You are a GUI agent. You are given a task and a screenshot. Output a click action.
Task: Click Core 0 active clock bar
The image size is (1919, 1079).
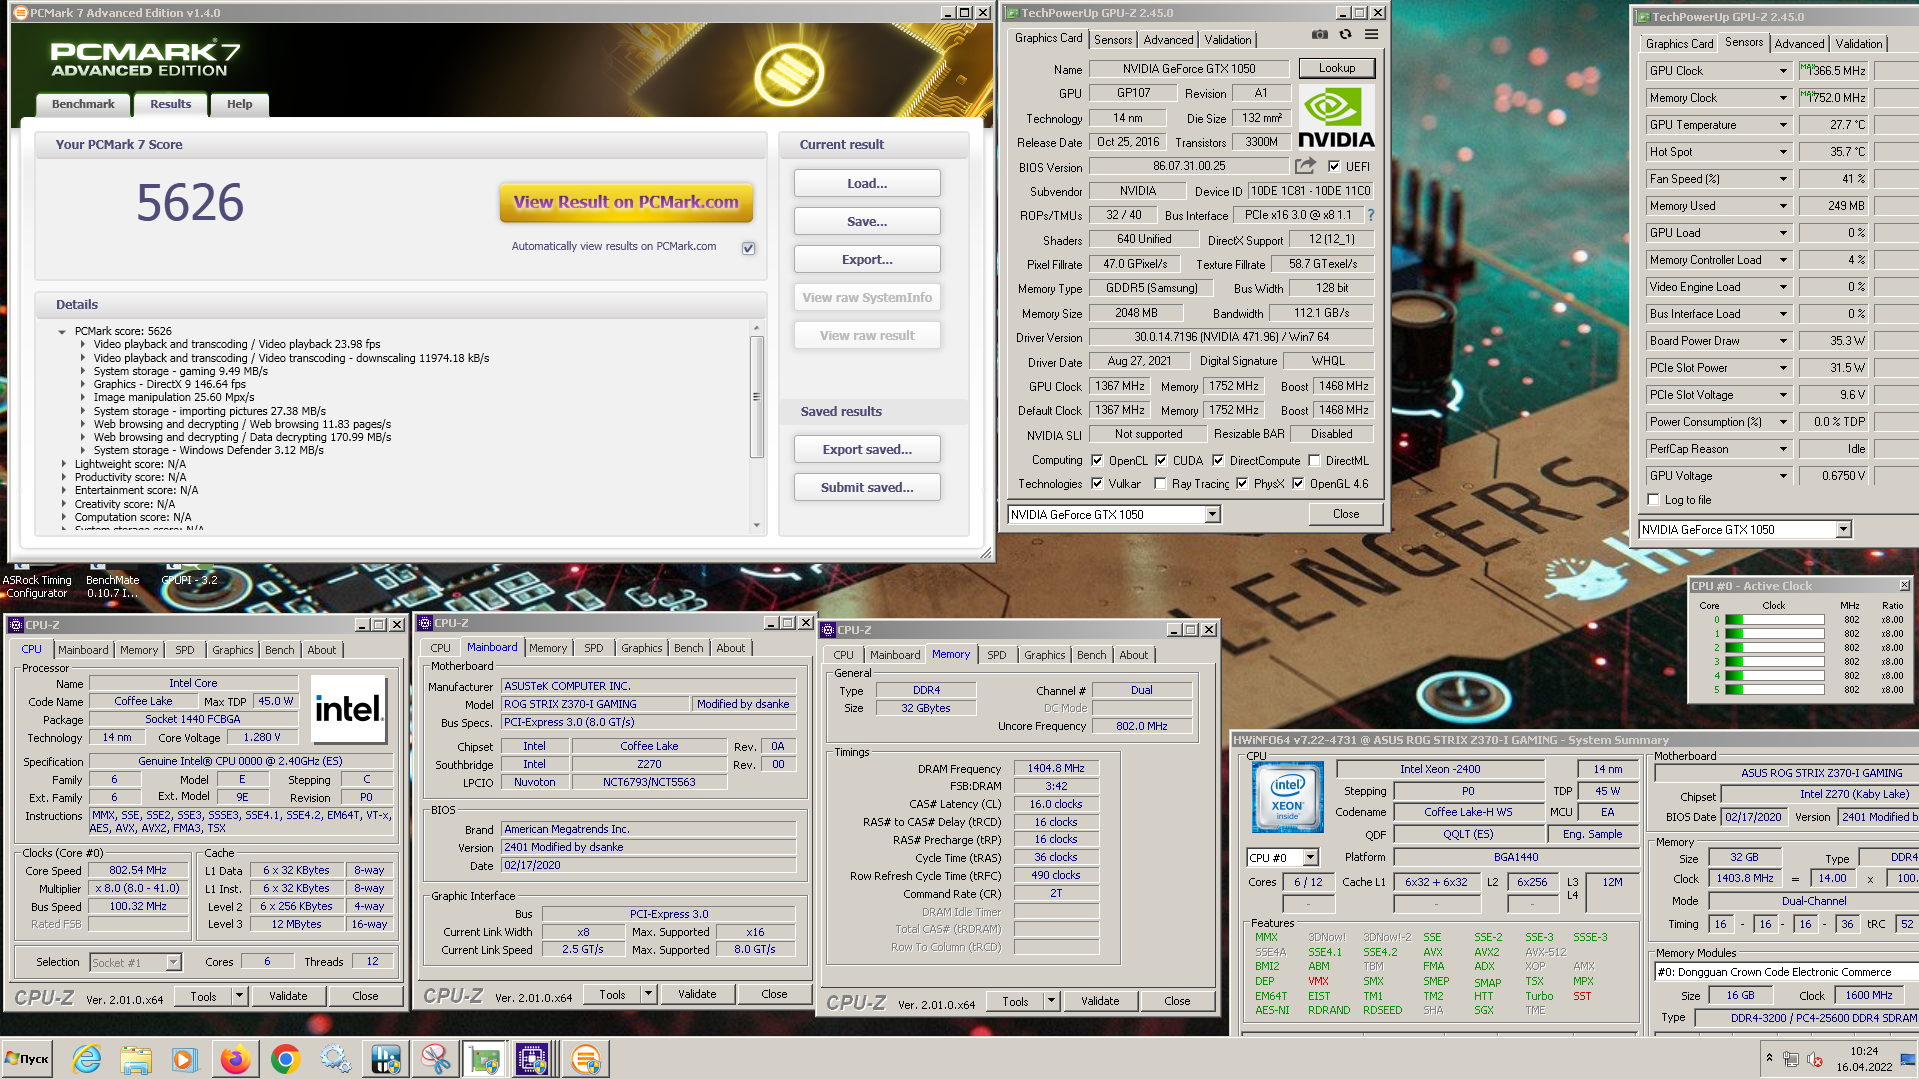point(1775,620)
